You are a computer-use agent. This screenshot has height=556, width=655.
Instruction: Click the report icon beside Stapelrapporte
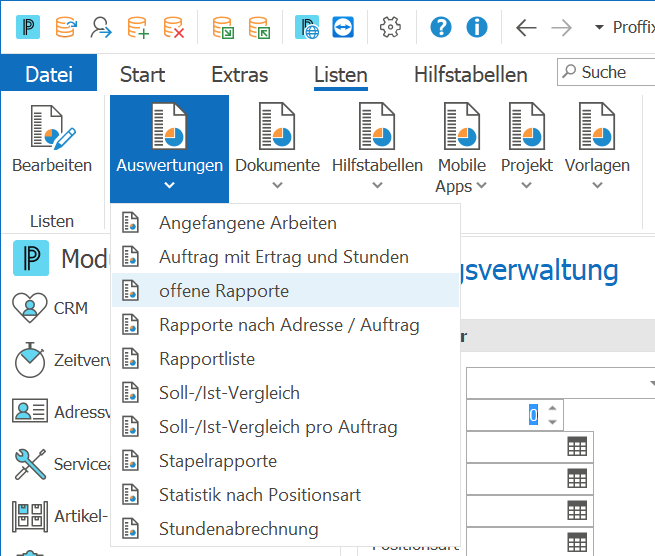tap(130, 461)
